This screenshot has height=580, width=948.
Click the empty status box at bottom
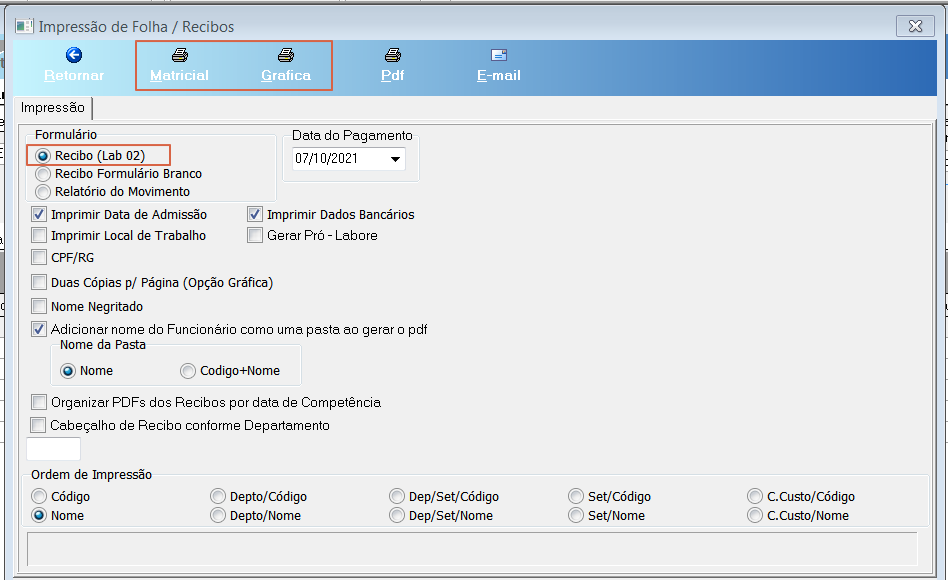472,549
